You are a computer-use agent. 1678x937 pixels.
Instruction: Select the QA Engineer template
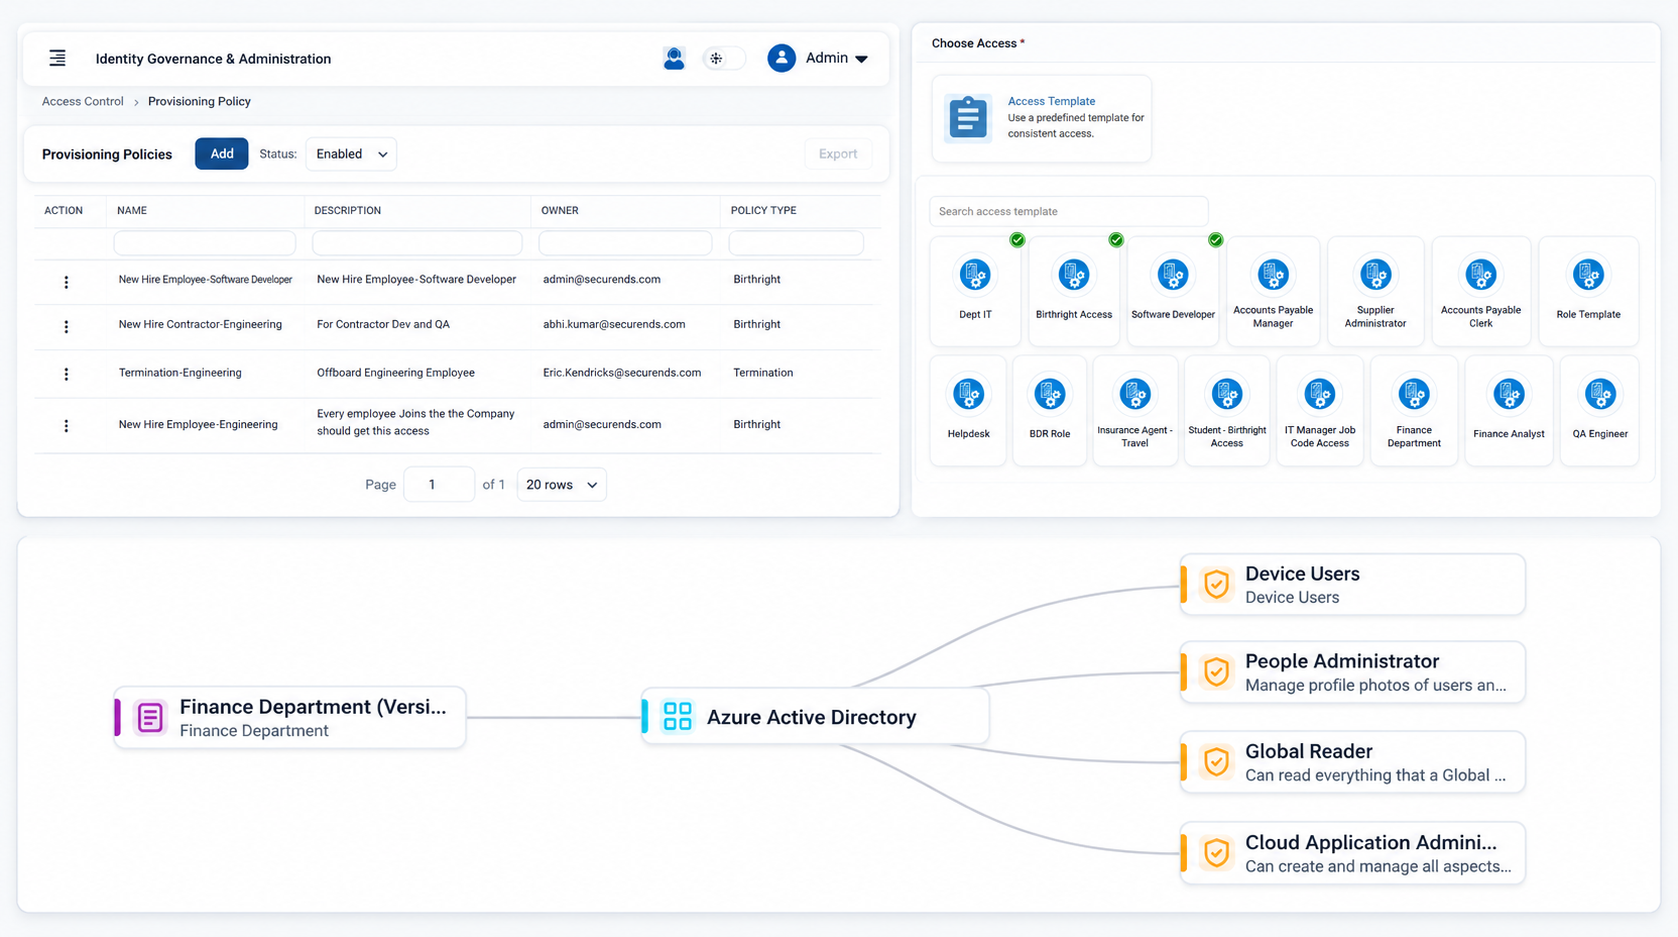(1600, 411)
